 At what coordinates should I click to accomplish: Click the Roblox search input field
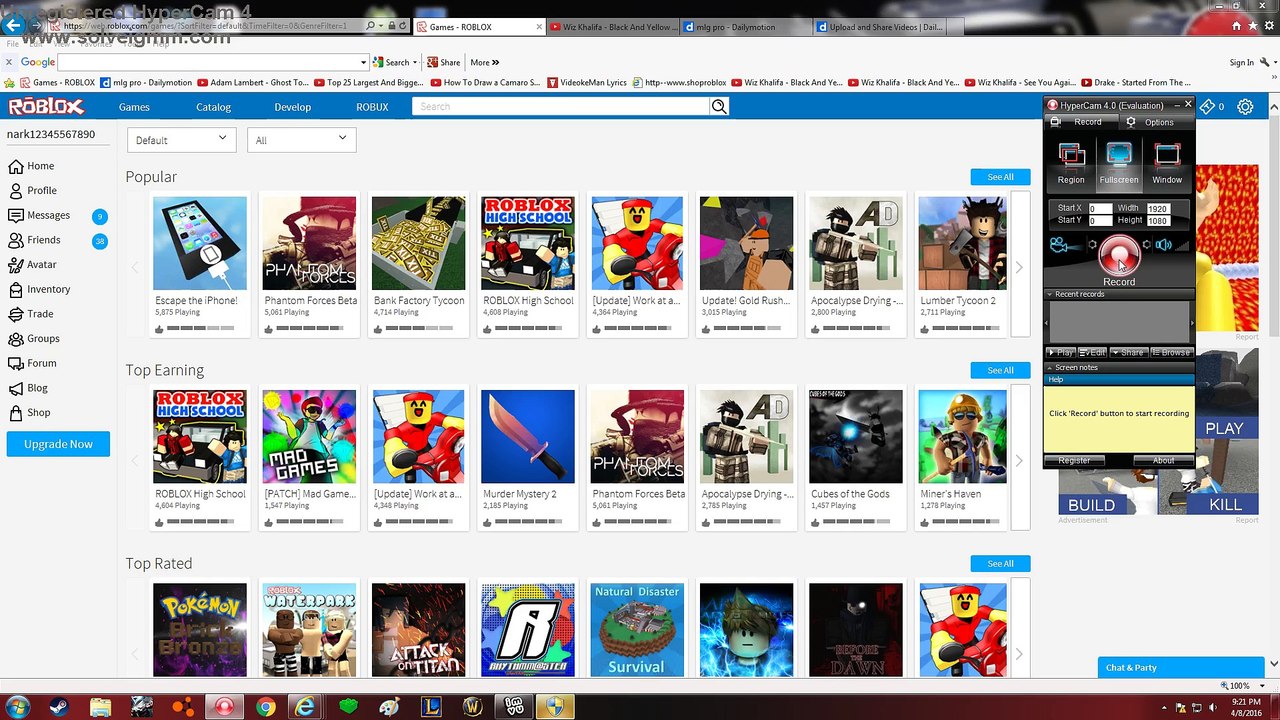[x=561, y=106]
